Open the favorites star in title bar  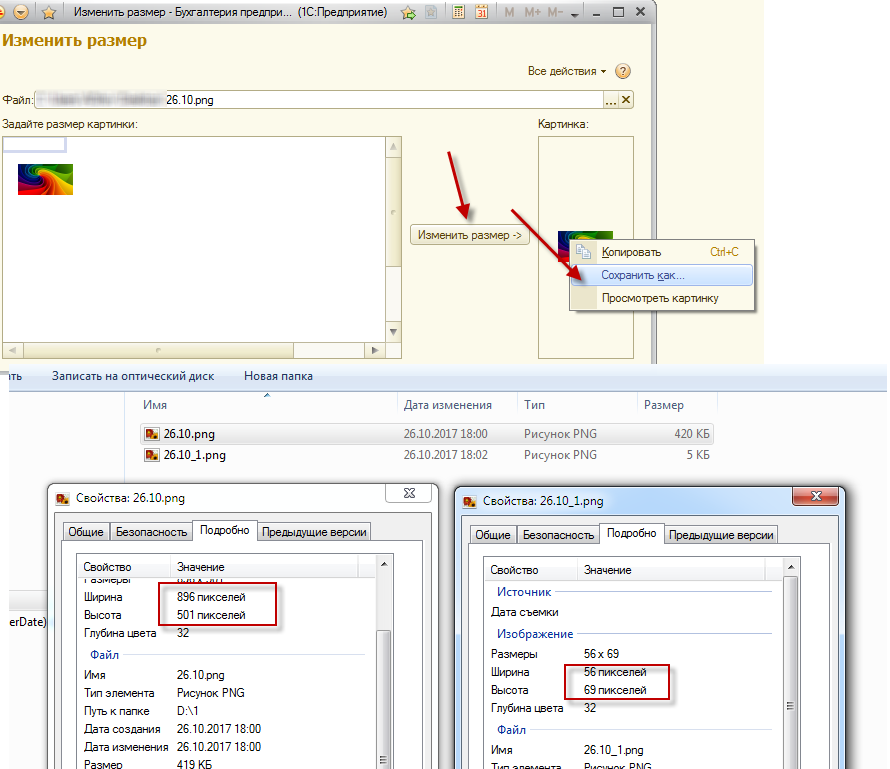click(x=49, y=12)
